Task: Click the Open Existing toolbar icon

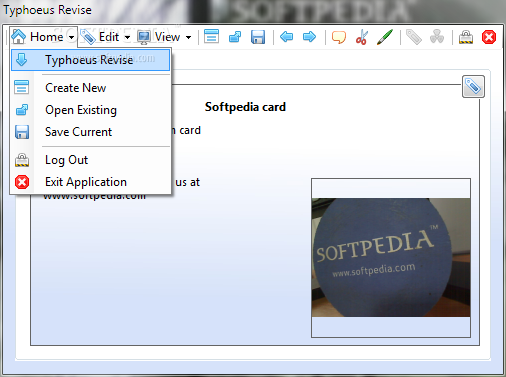Action: (235, 37)
